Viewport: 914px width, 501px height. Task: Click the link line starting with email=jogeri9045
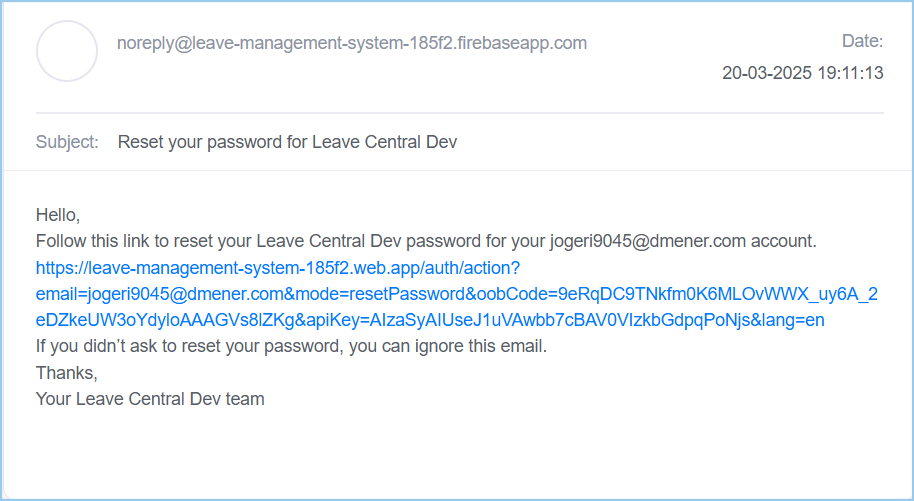coord(456,294)
